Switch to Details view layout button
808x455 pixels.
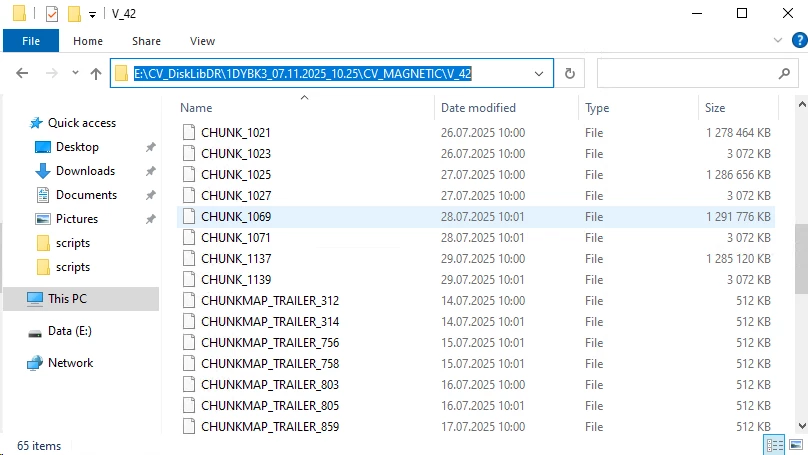[x=774, y=445]
